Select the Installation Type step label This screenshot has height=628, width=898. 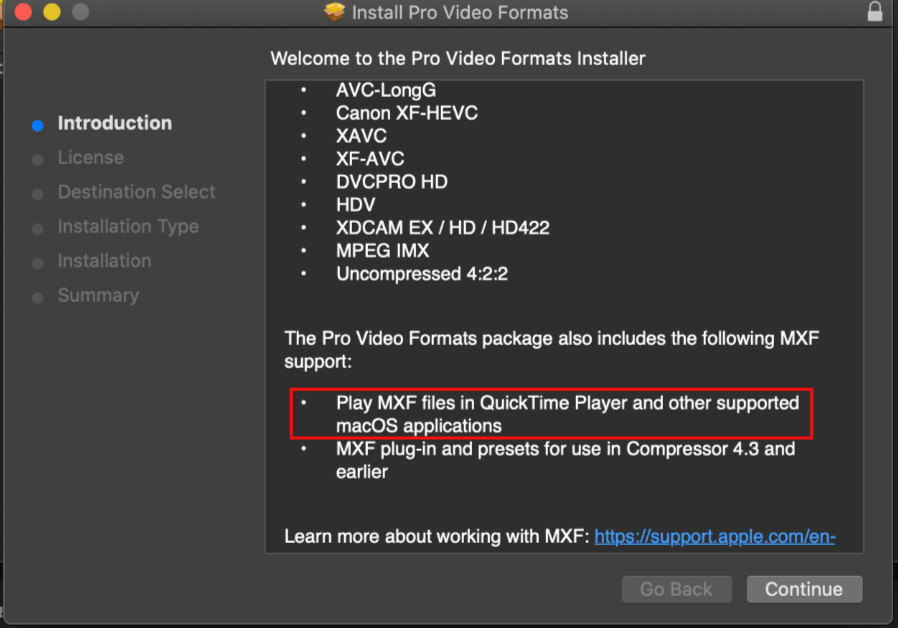[128, 227]
